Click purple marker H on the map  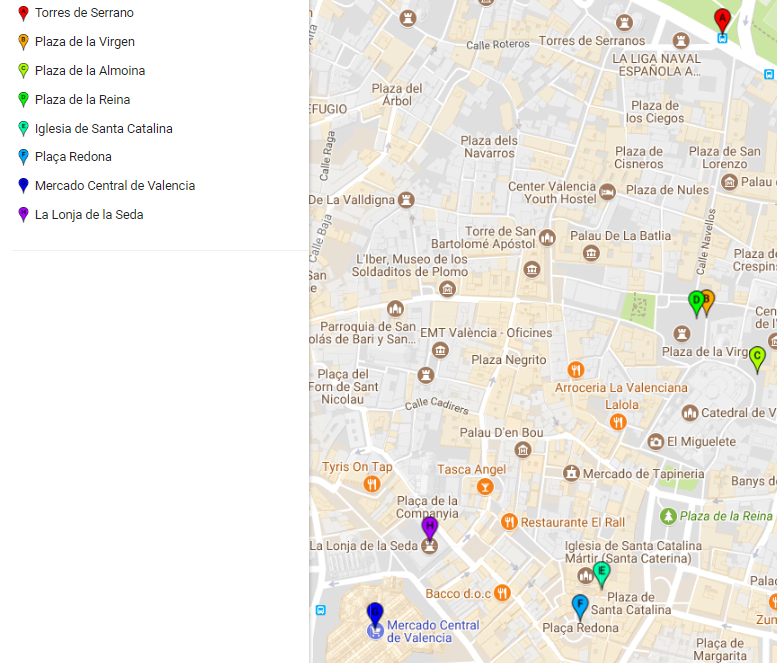pos(430,527)
